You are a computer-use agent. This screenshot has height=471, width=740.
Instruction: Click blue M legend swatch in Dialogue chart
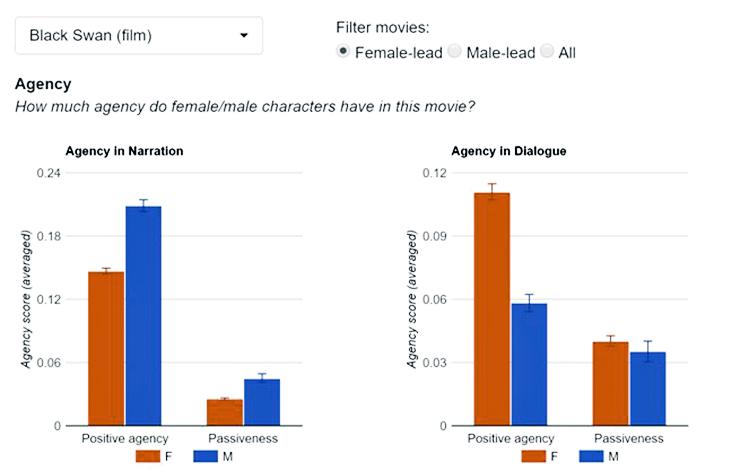pos(591,456)
